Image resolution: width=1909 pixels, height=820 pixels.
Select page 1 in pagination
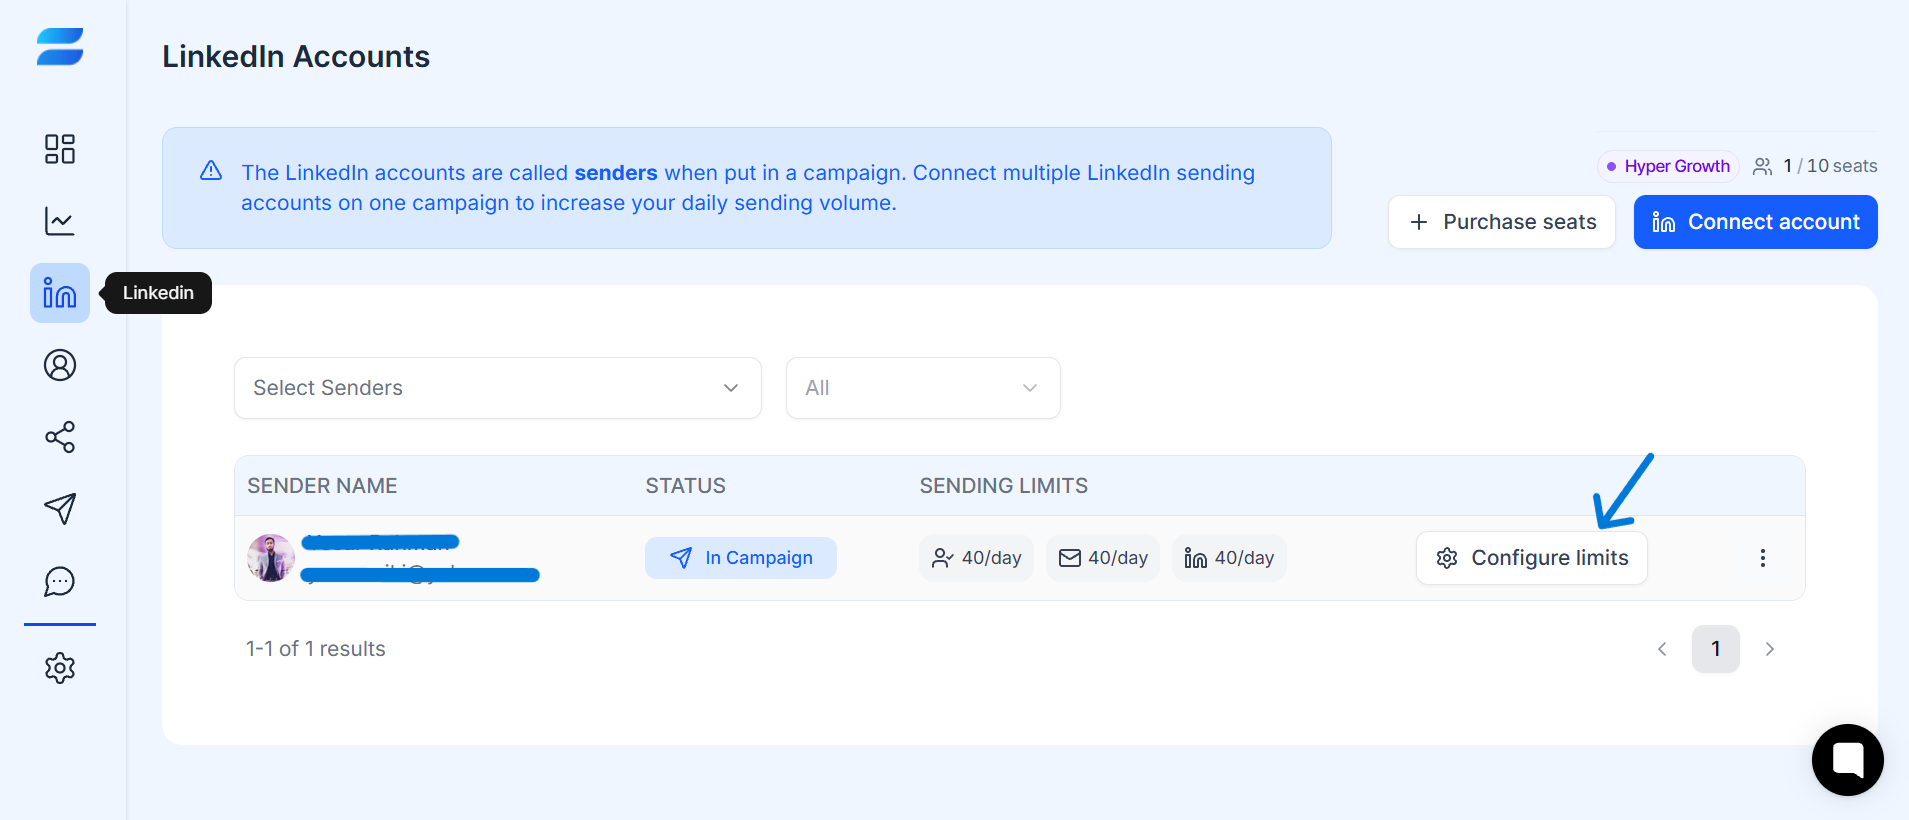1716,649
